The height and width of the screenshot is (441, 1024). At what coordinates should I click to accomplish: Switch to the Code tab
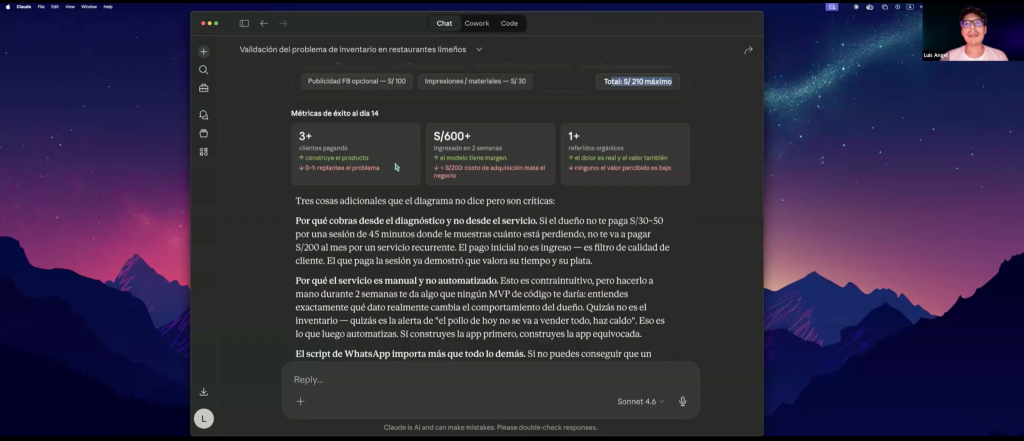pos(509,24)
